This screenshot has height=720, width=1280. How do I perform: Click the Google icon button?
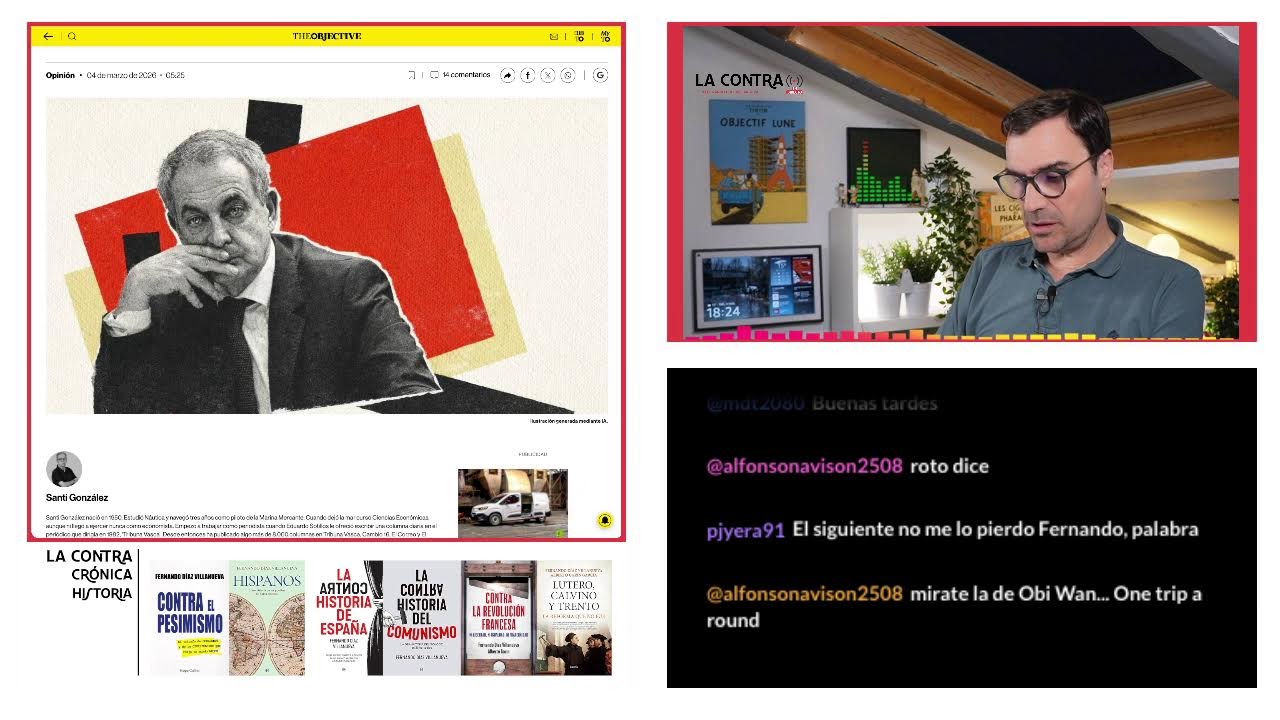pos(600,75)
